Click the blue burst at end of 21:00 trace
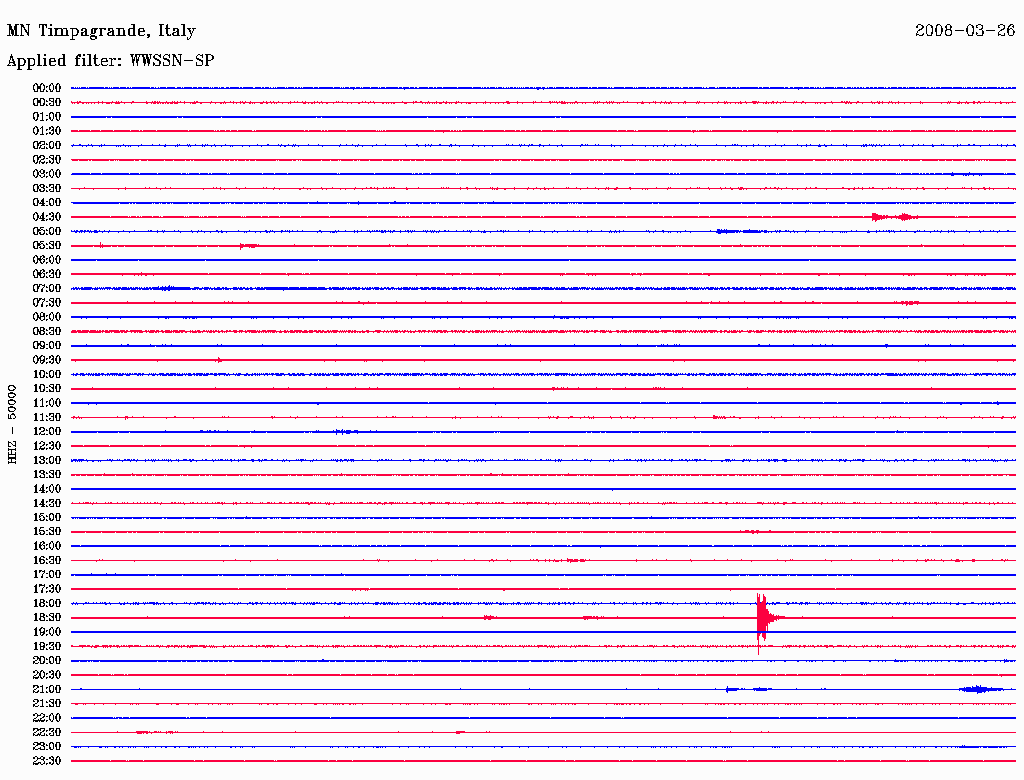This screenshot has width=1024, height=780. 981,689
